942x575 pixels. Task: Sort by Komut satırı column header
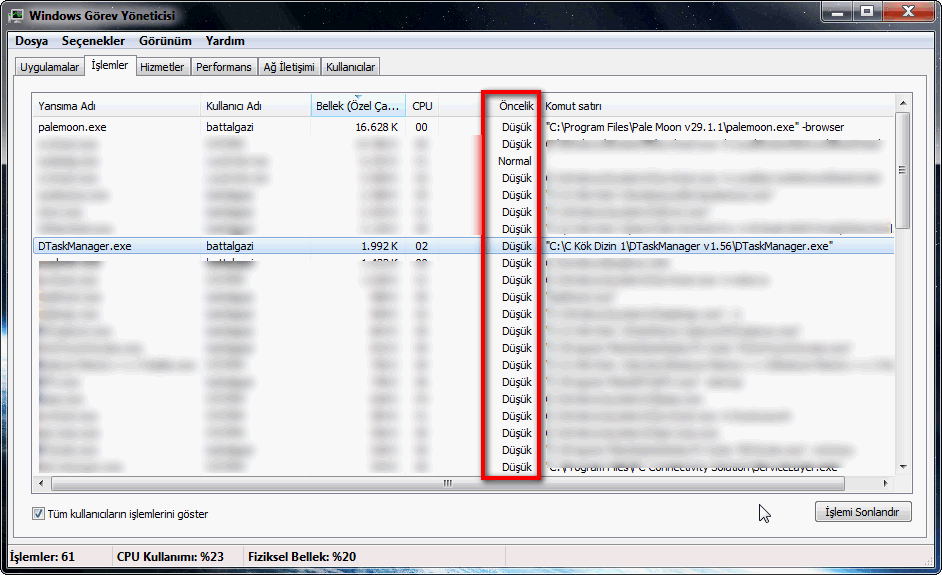pos(718,106)
